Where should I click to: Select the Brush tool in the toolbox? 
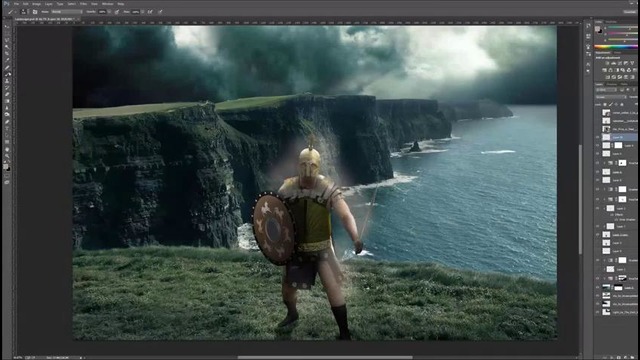[x=7, y=73]
